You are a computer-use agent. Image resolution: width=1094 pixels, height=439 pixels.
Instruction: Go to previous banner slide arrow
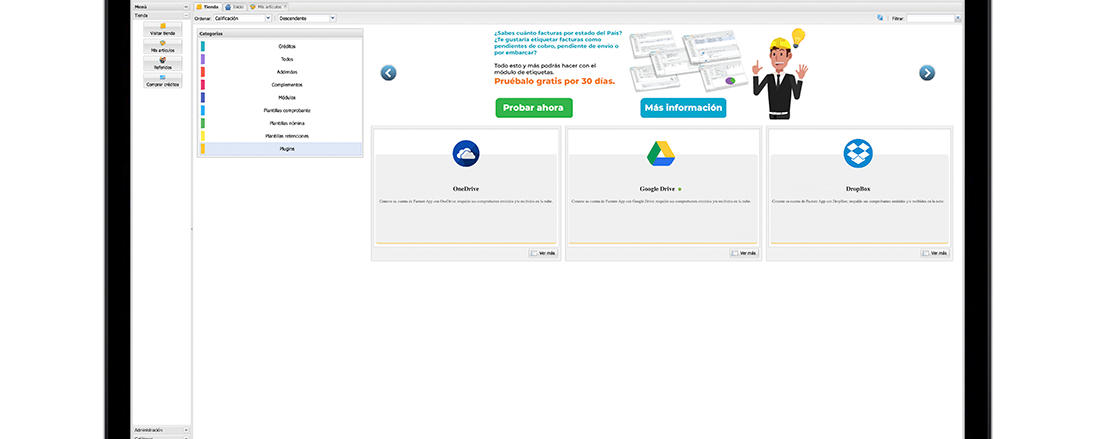[389, 72]
